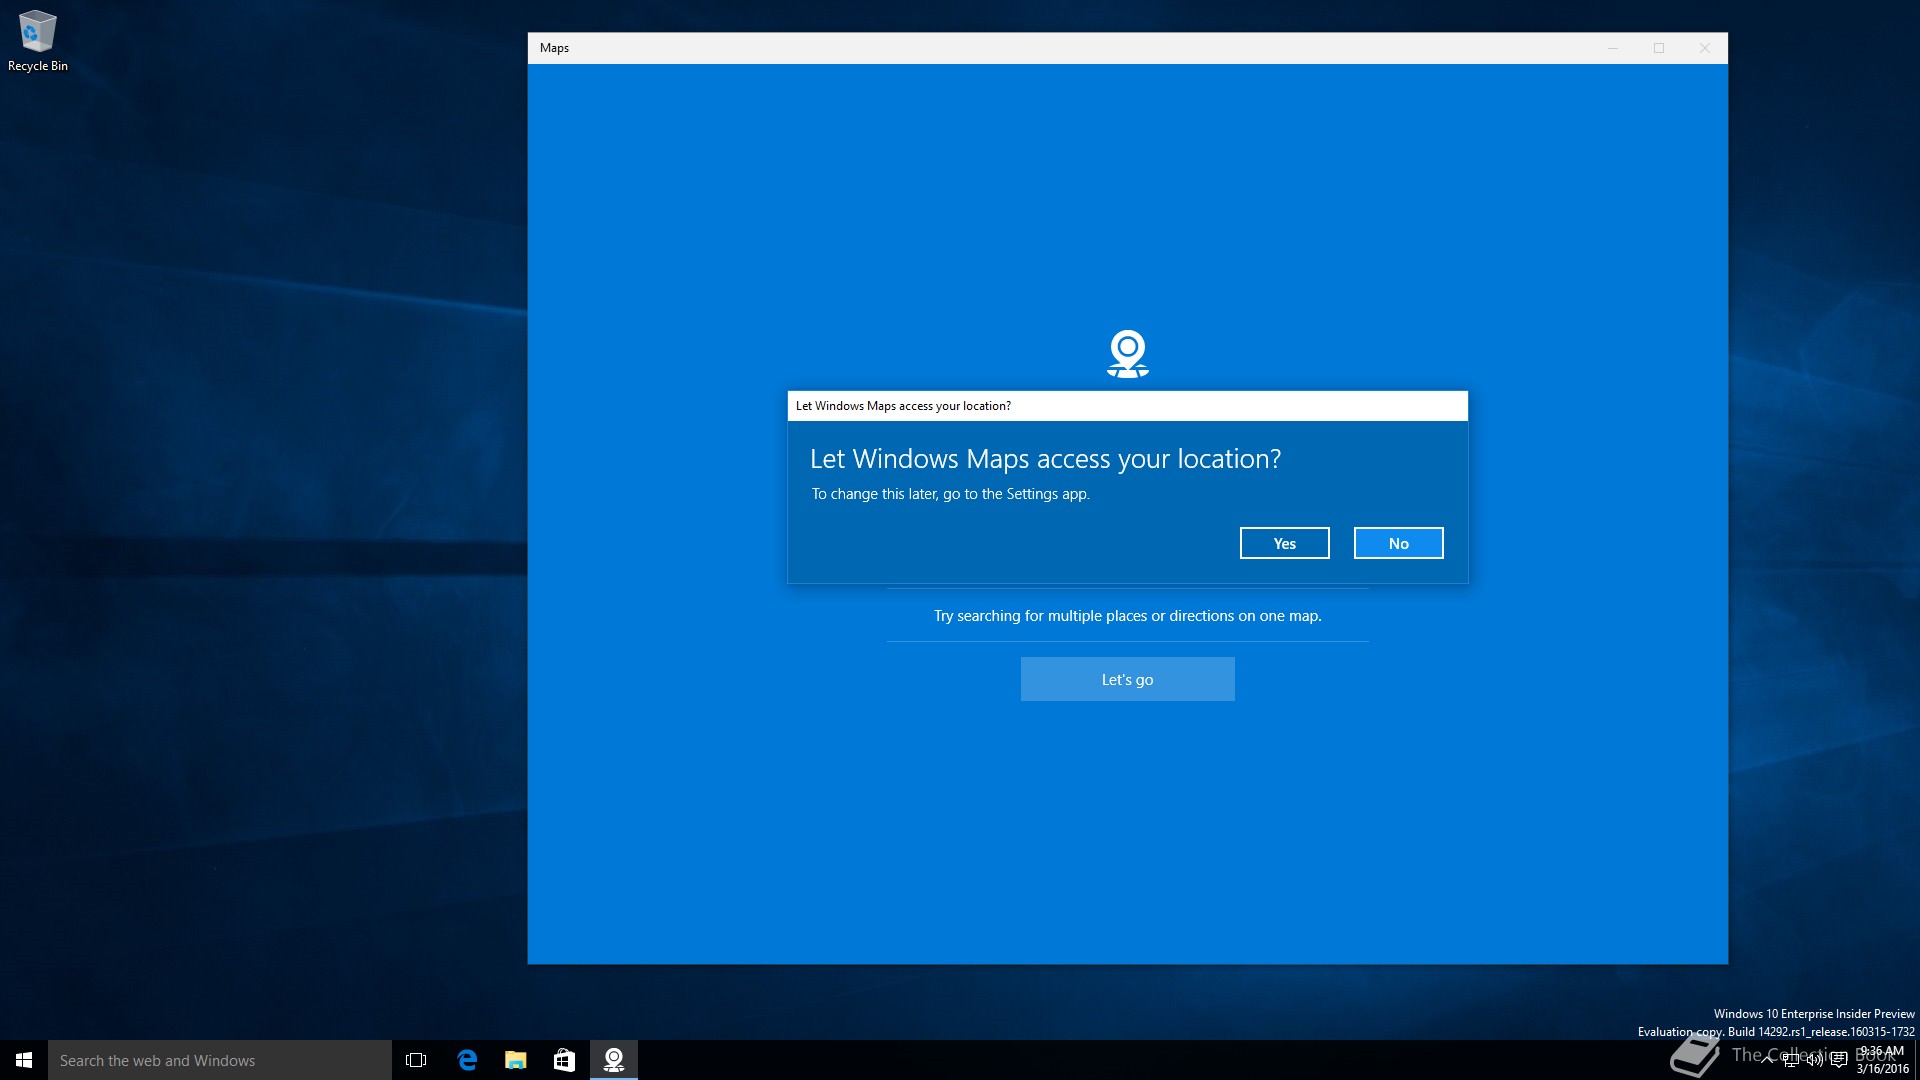Open the Action Center notifications icon
The width and height of the screenshot is (1920, 1080).
[1838, 1060]
